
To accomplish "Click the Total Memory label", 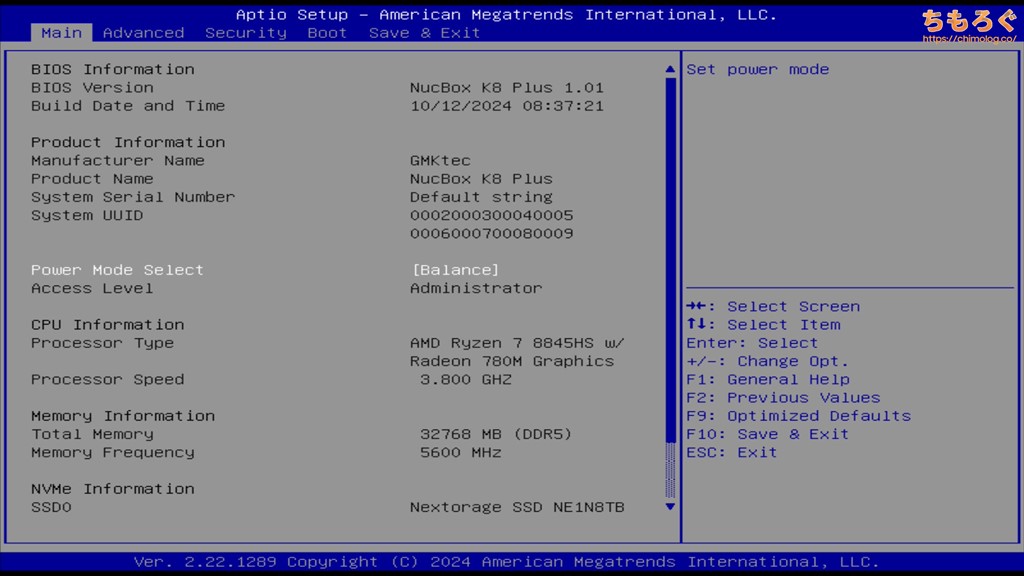I will click(92, 434).
